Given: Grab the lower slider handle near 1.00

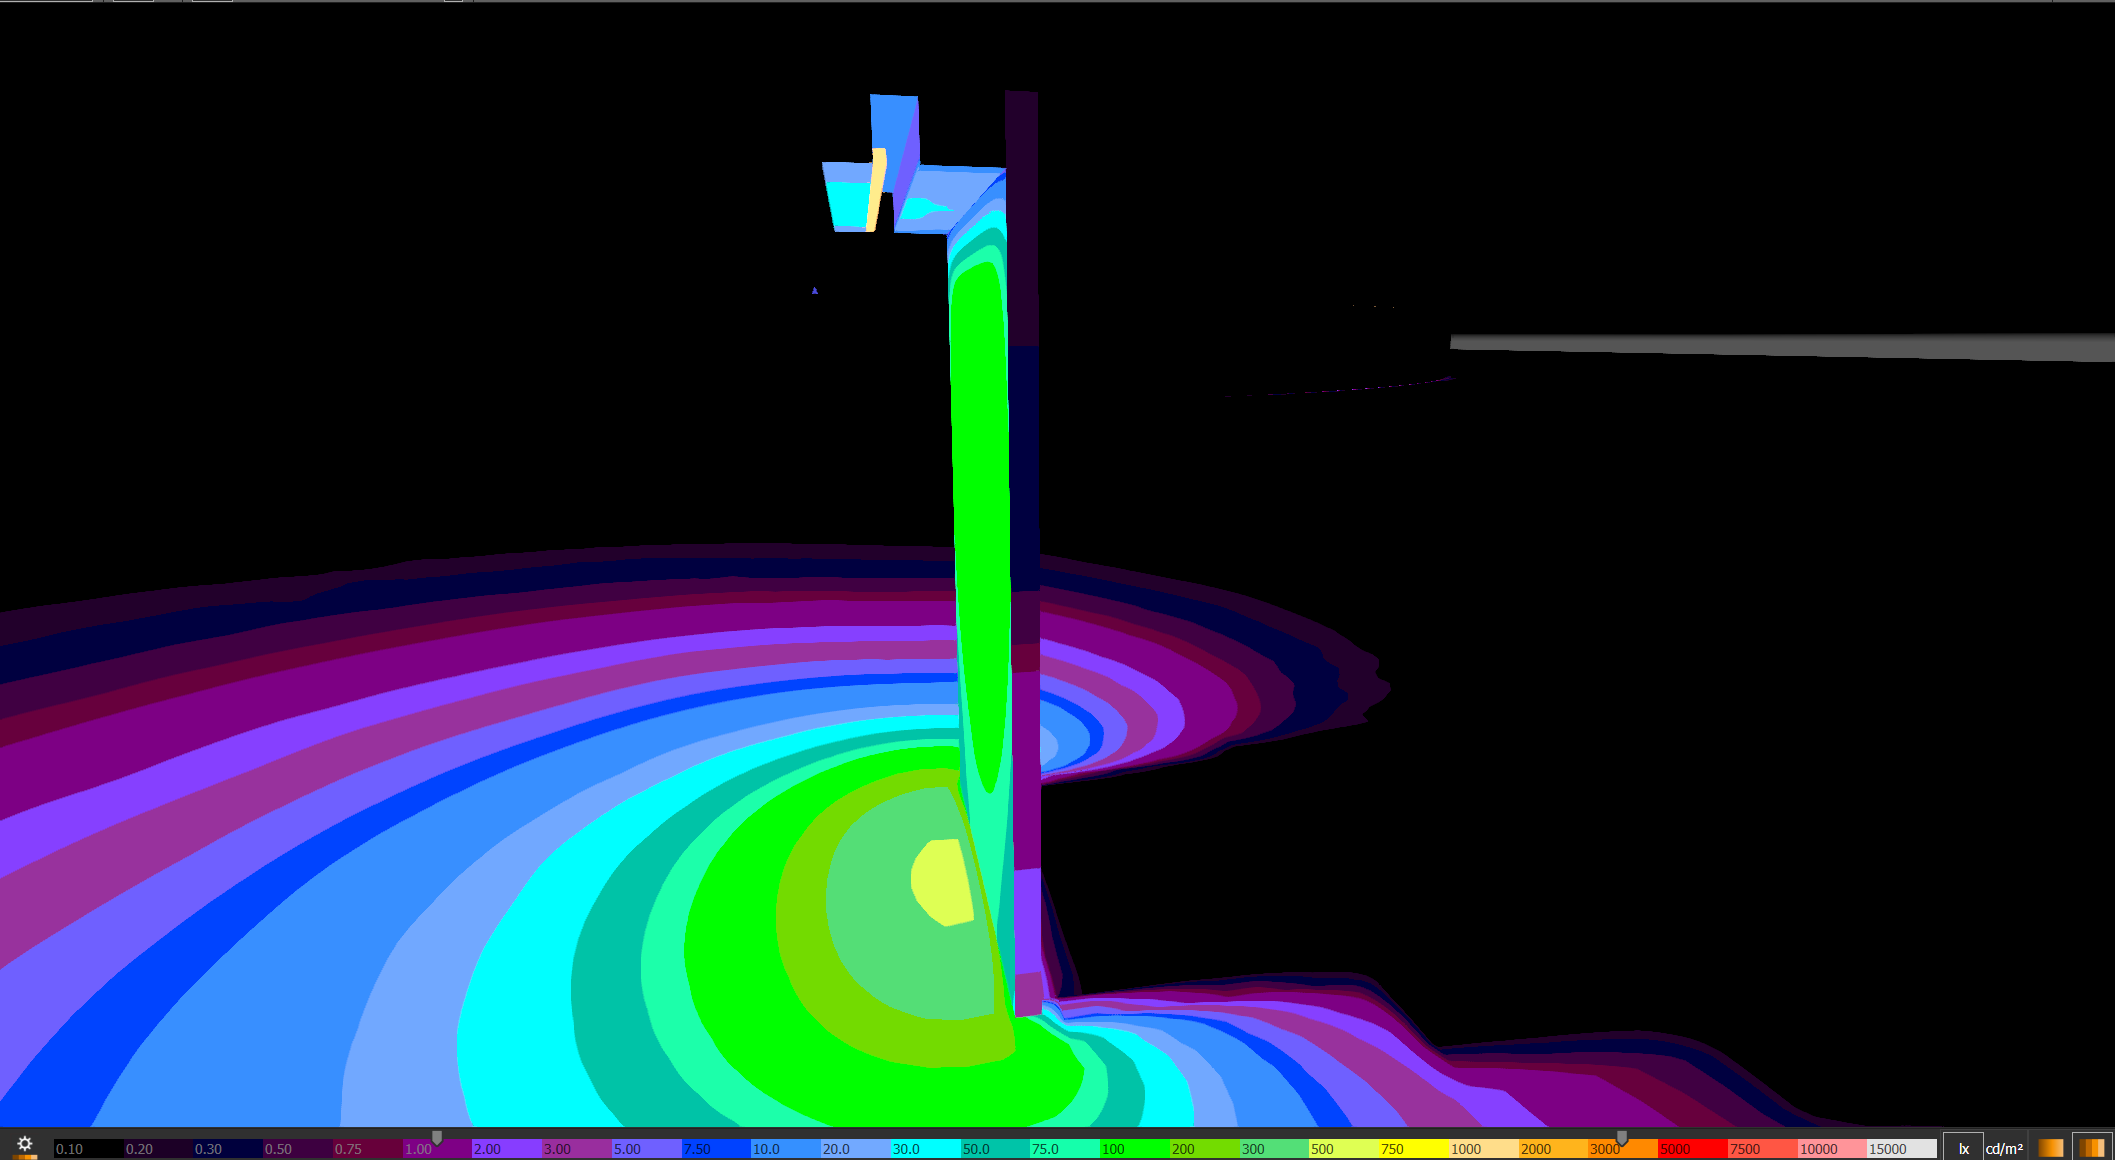Looking at the screenshot, I should tap(437, 1138).
